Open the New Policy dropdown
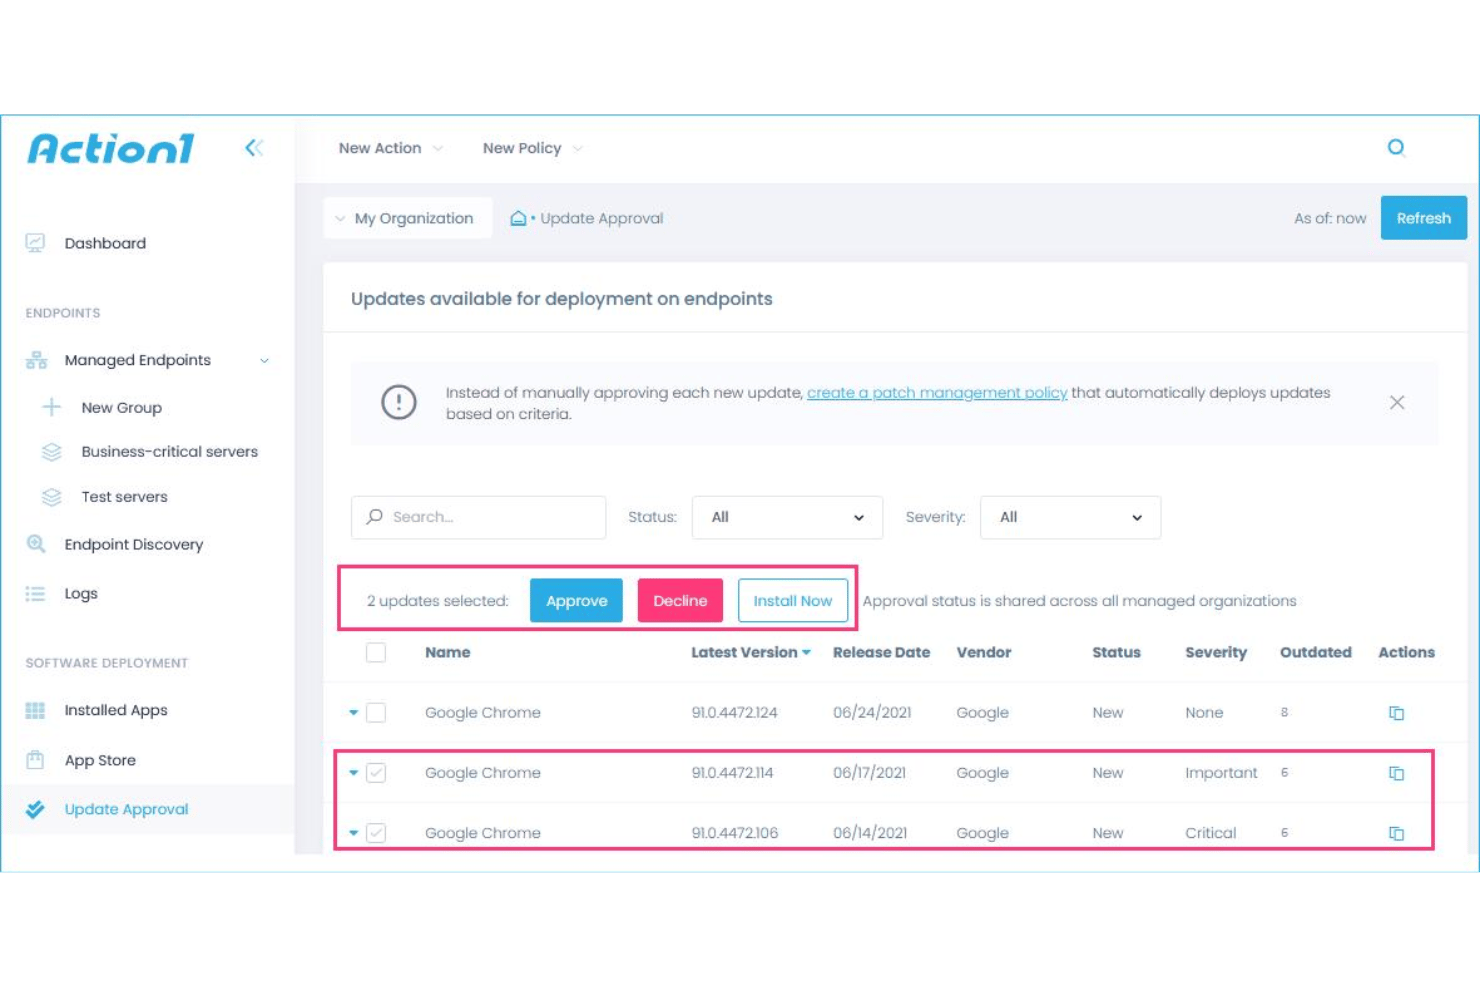This screenshot has width=1480, height=987. tap(533, 148)
